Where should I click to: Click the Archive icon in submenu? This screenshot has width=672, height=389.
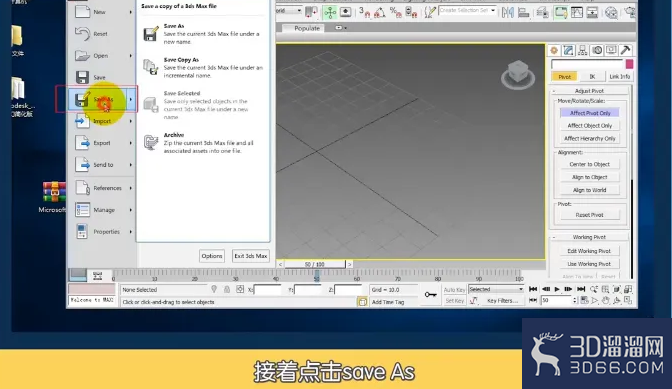click(150, 142)
